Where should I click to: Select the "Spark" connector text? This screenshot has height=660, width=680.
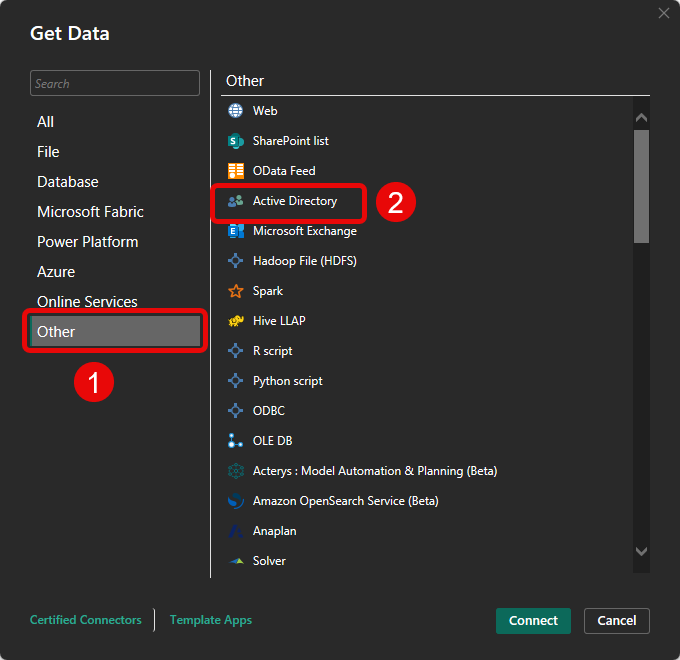click(268, 291)
